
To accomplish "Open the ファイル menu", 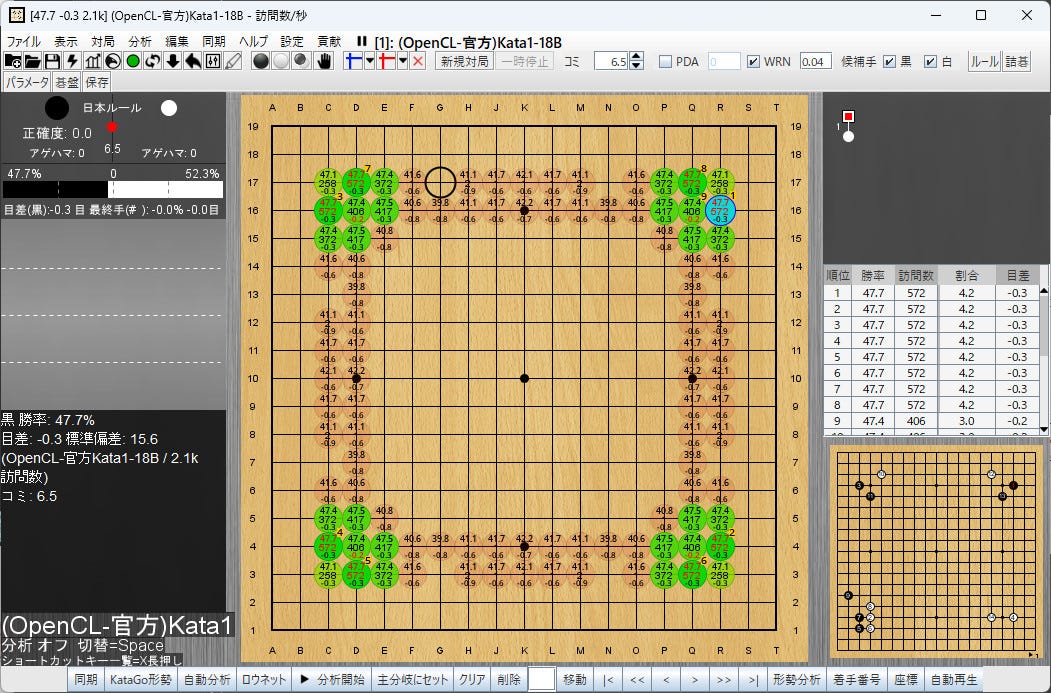I will coord(23,42).
